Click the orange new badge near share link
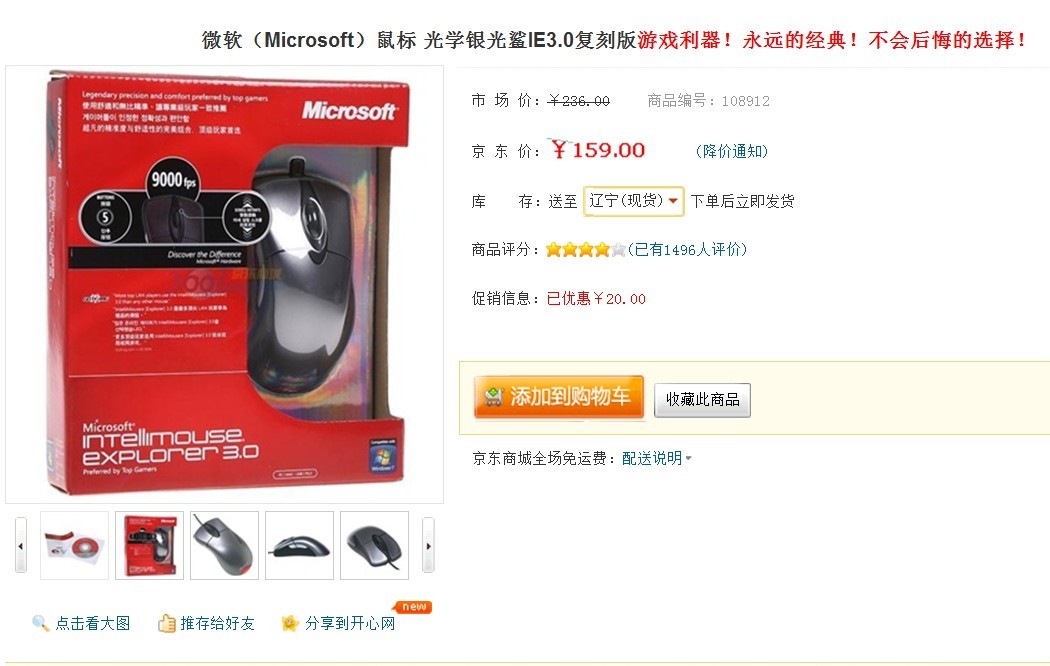 click(x=413, y=606)
